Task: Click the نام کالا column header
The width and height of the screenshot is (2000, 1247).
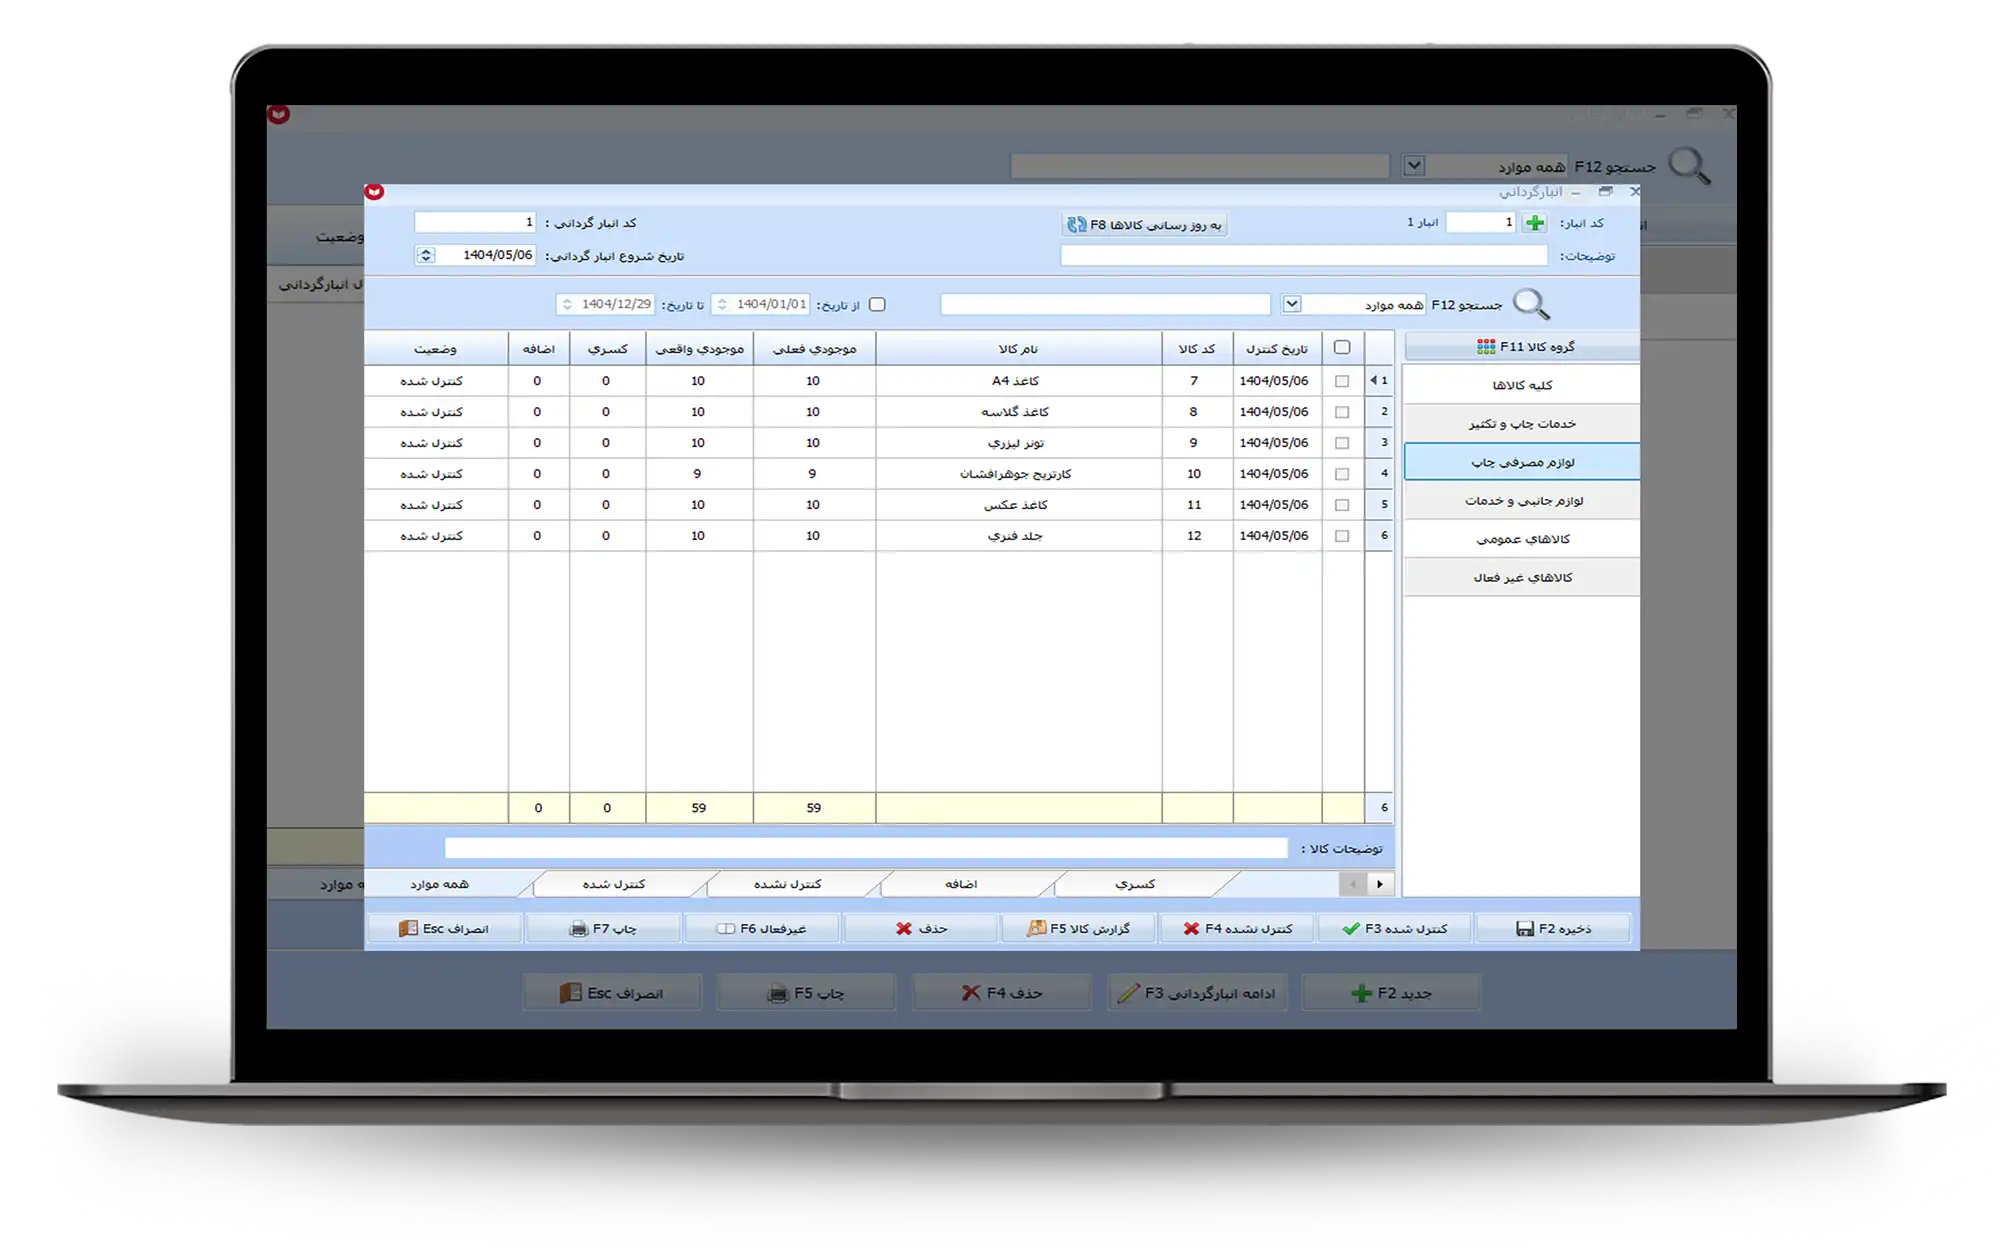Action: click(x=1018, y=349)
